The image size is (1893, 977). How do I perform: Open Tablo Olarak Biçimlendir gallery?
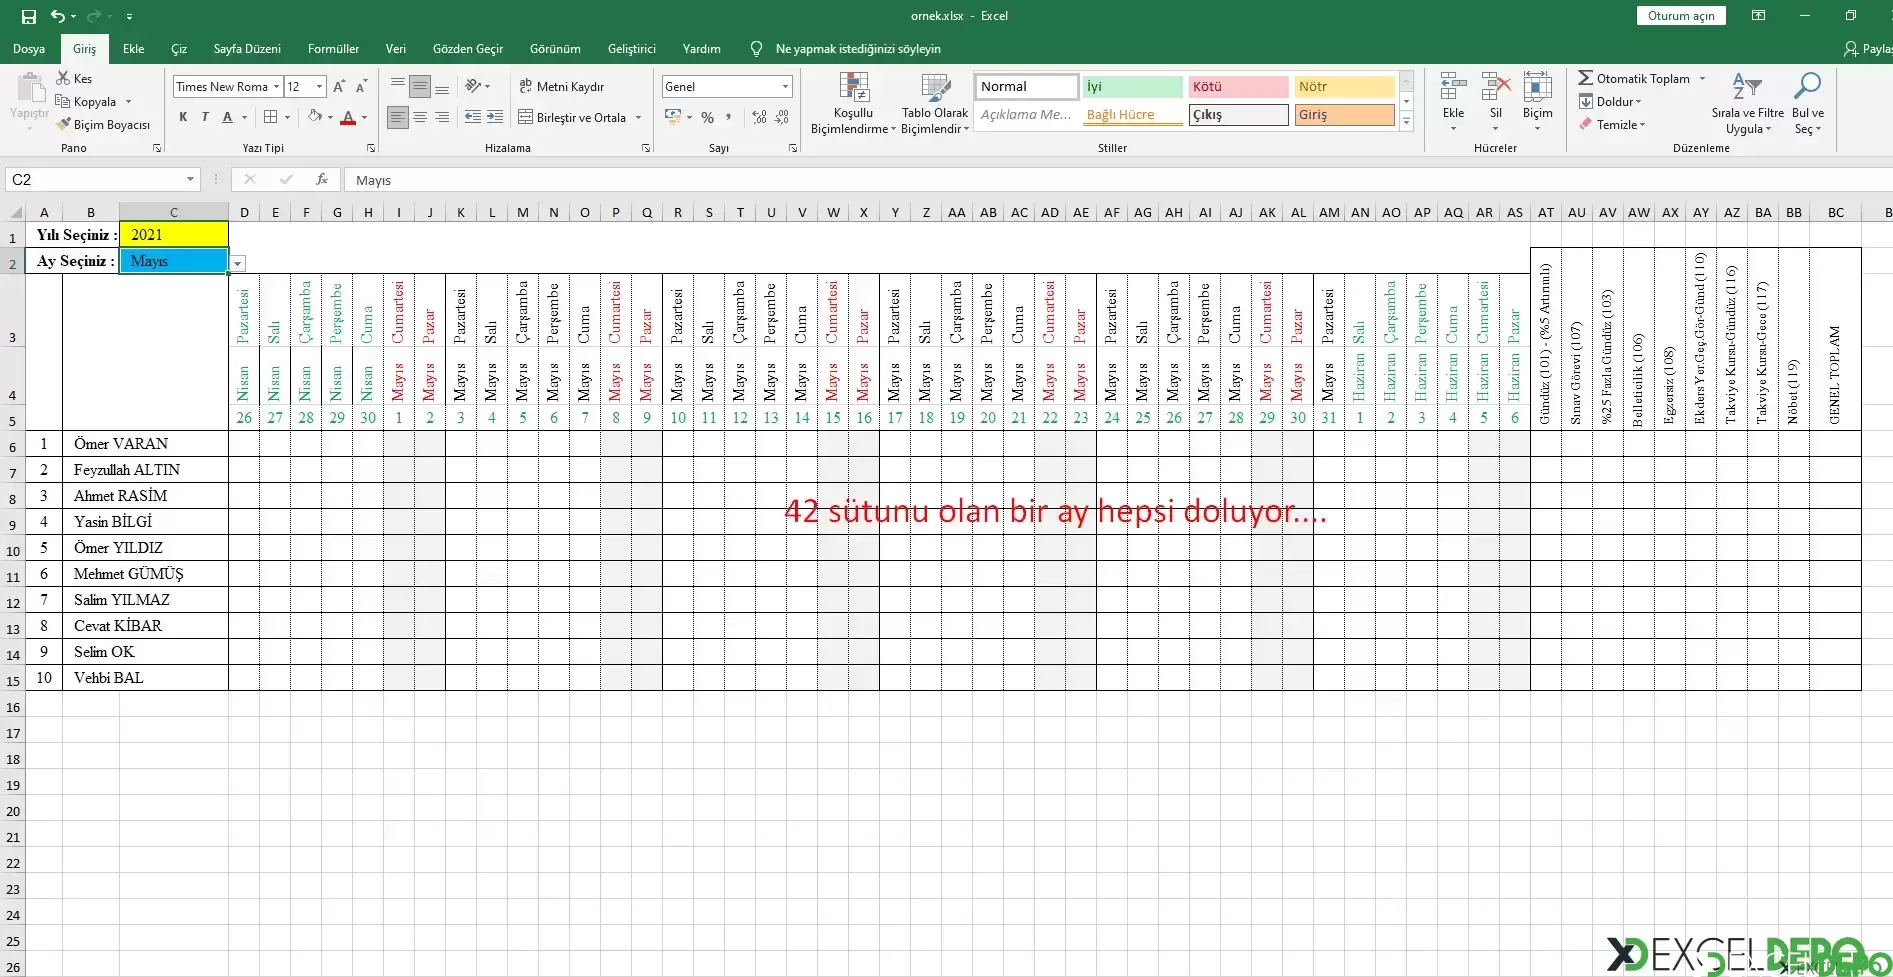[935, 103]
